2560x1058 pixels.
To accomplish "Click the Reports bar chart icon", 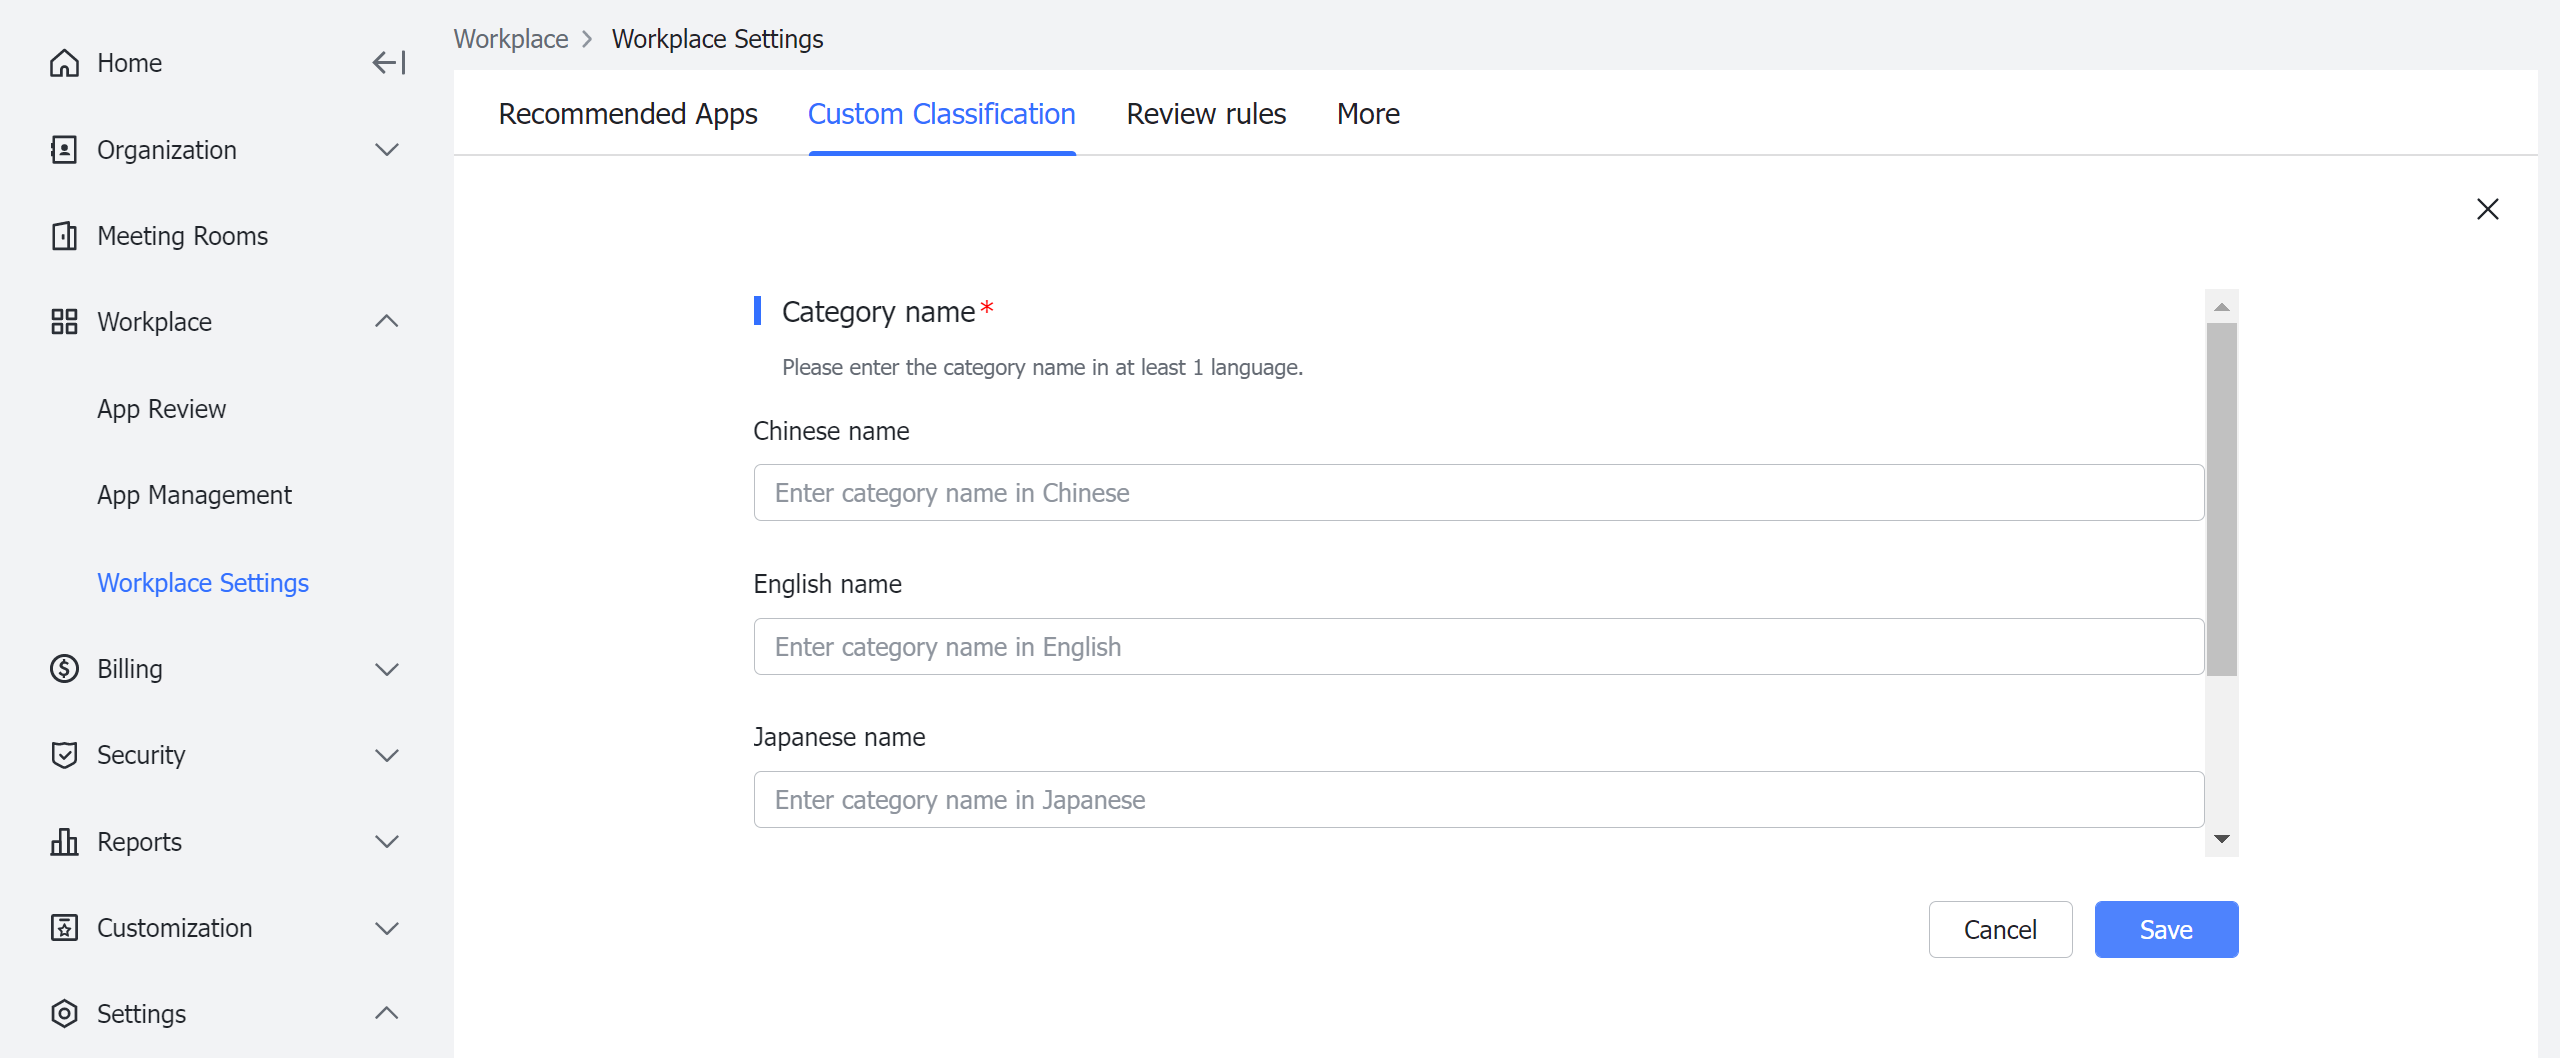I will point(64,842).
